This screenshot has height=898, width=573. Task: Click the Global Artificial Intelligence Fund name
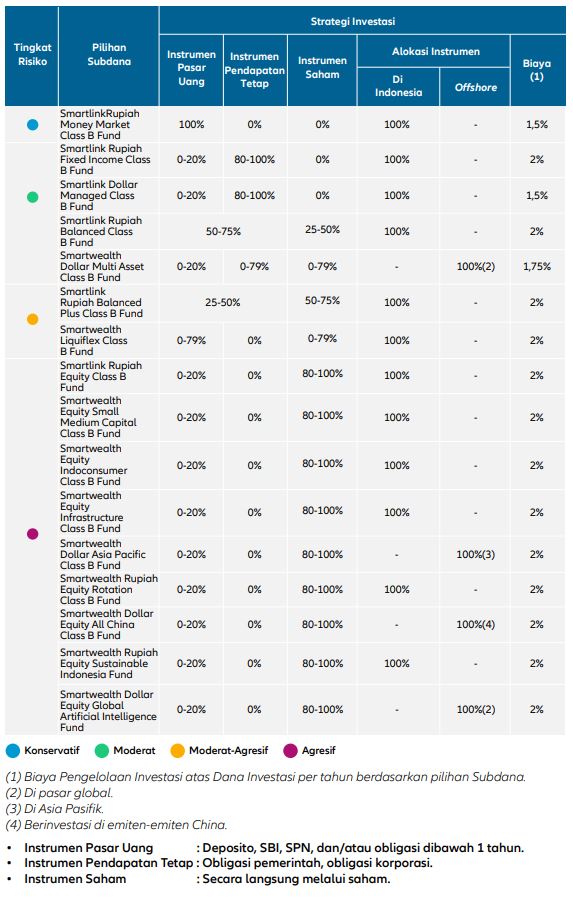pos(108,711)
